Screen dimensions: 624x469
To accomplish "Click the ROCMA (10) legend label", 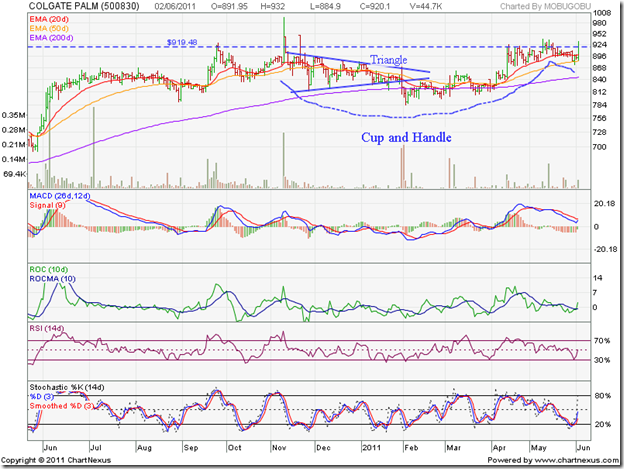I will tap(53, 279).
